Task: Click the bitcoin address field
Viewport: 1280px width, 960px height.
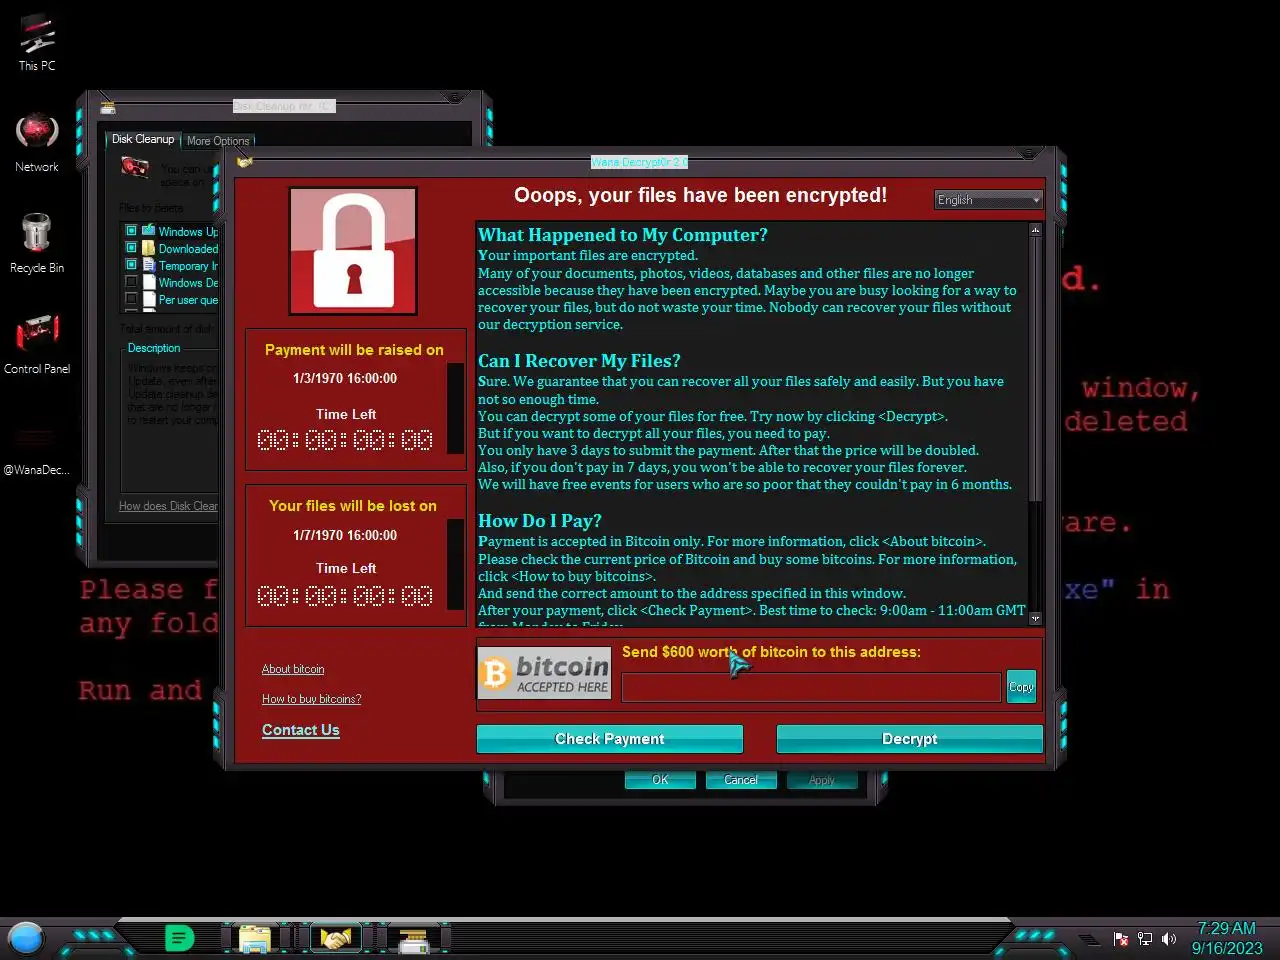Action: (811, 687)
